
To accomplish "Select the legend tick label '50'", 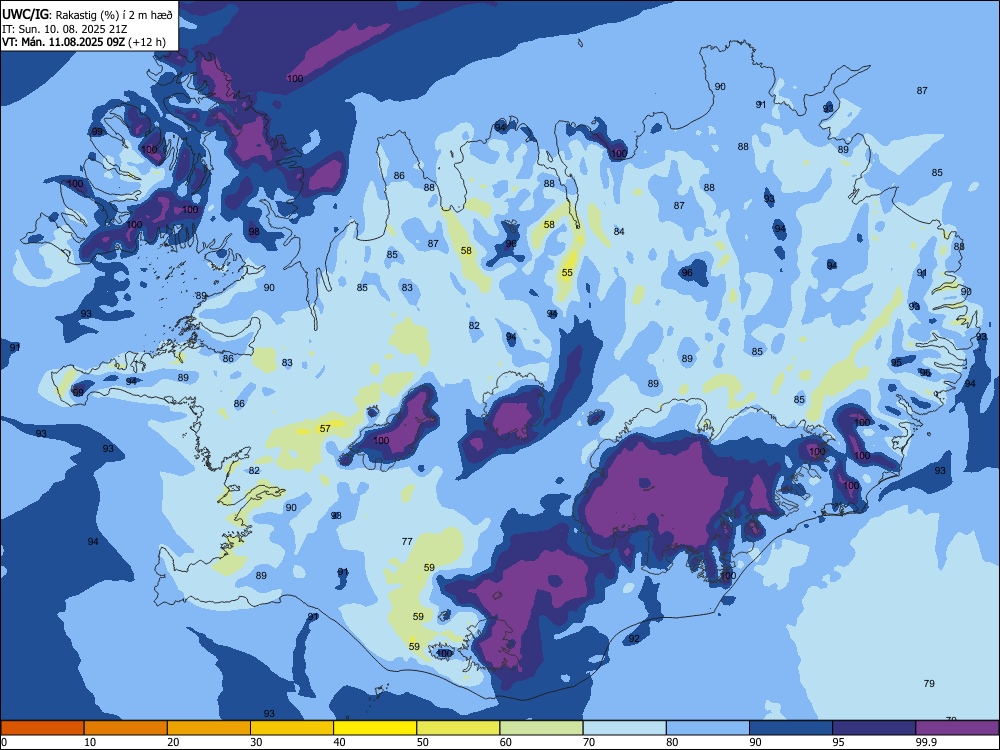I will click(423, 742).
